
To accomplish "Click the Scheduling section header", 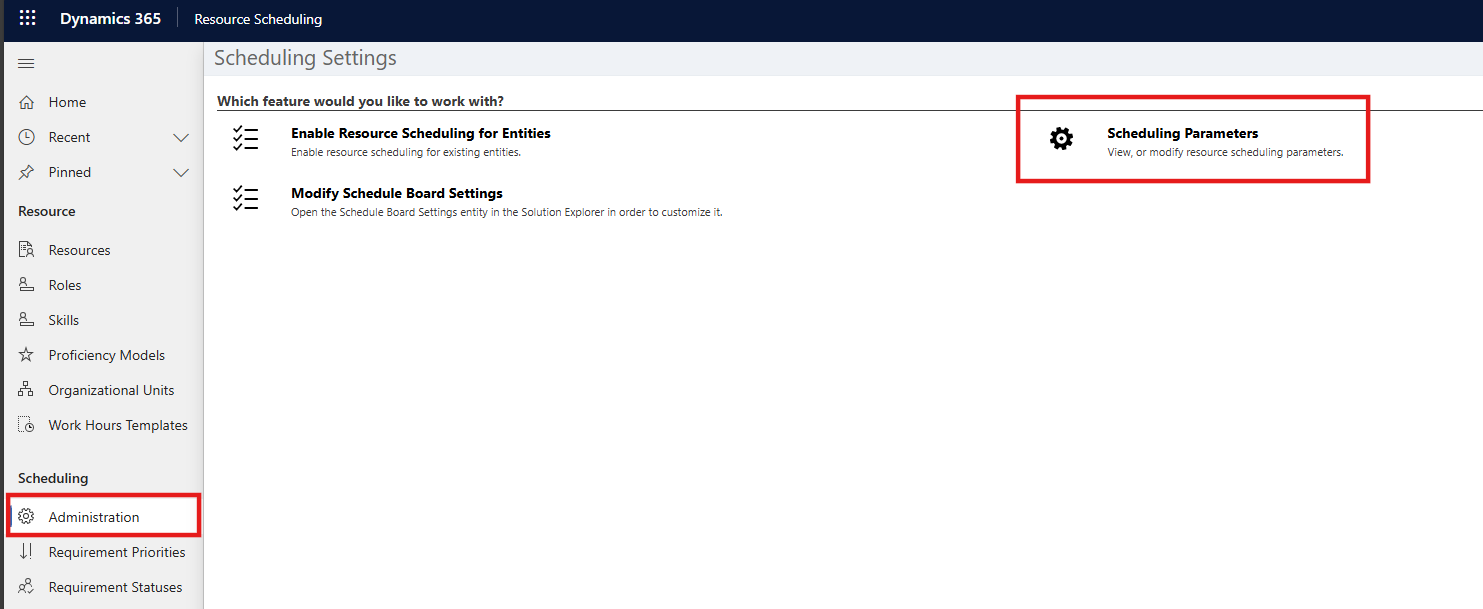I will [x=53, y=478].
